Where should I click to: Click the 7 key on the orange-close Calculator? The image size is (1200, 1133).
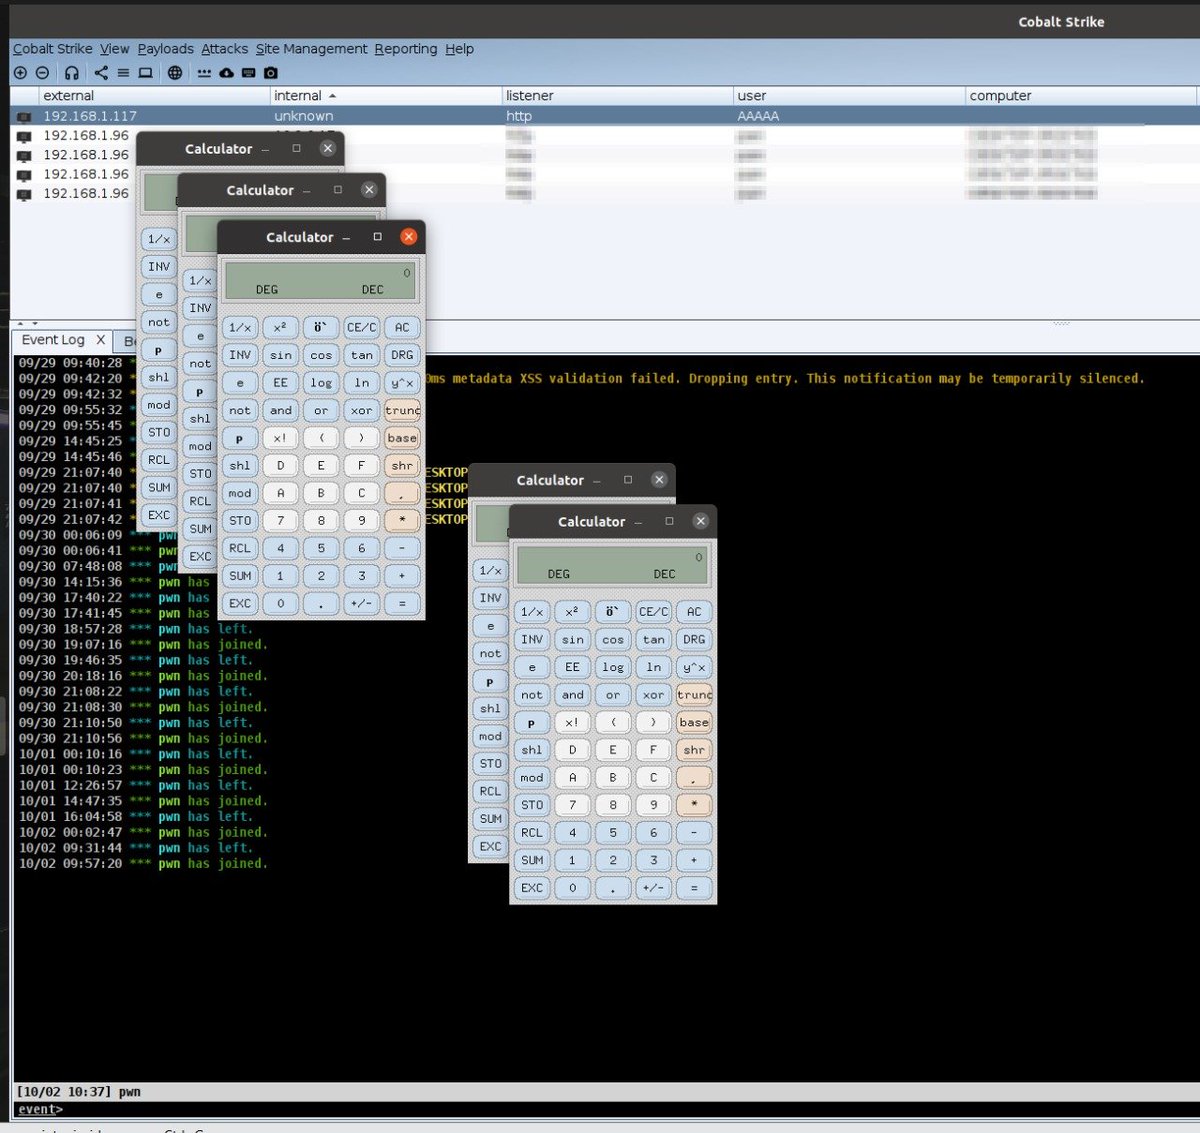point(281,521)
